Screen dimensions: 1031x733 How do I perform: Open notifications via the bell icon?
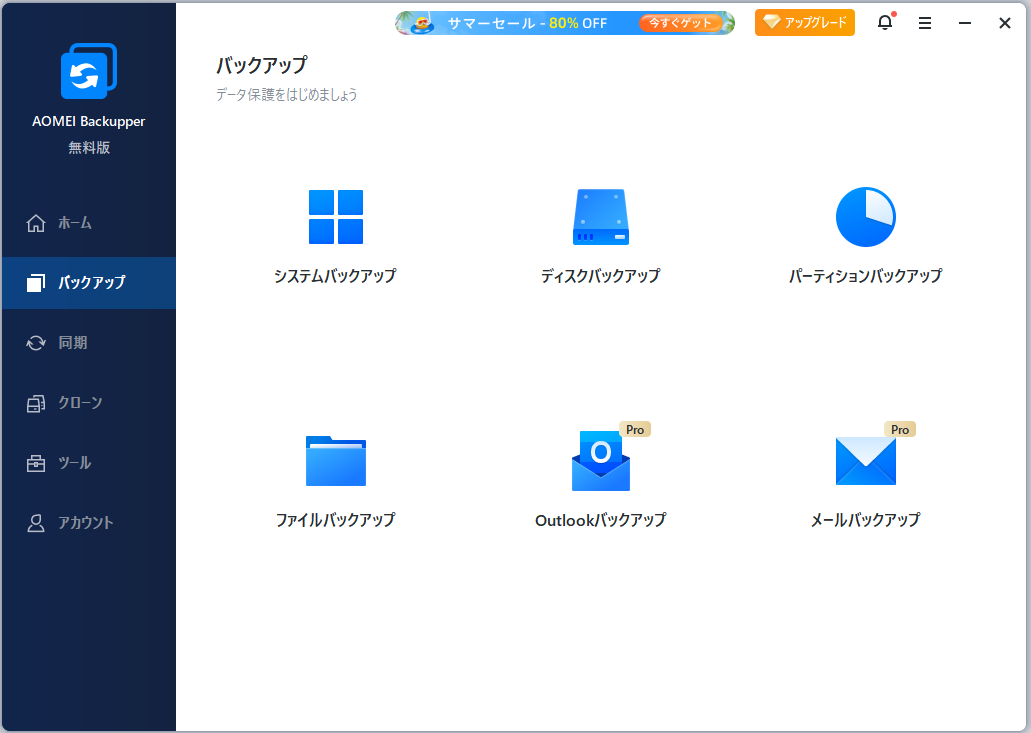(x=885, y=22)
